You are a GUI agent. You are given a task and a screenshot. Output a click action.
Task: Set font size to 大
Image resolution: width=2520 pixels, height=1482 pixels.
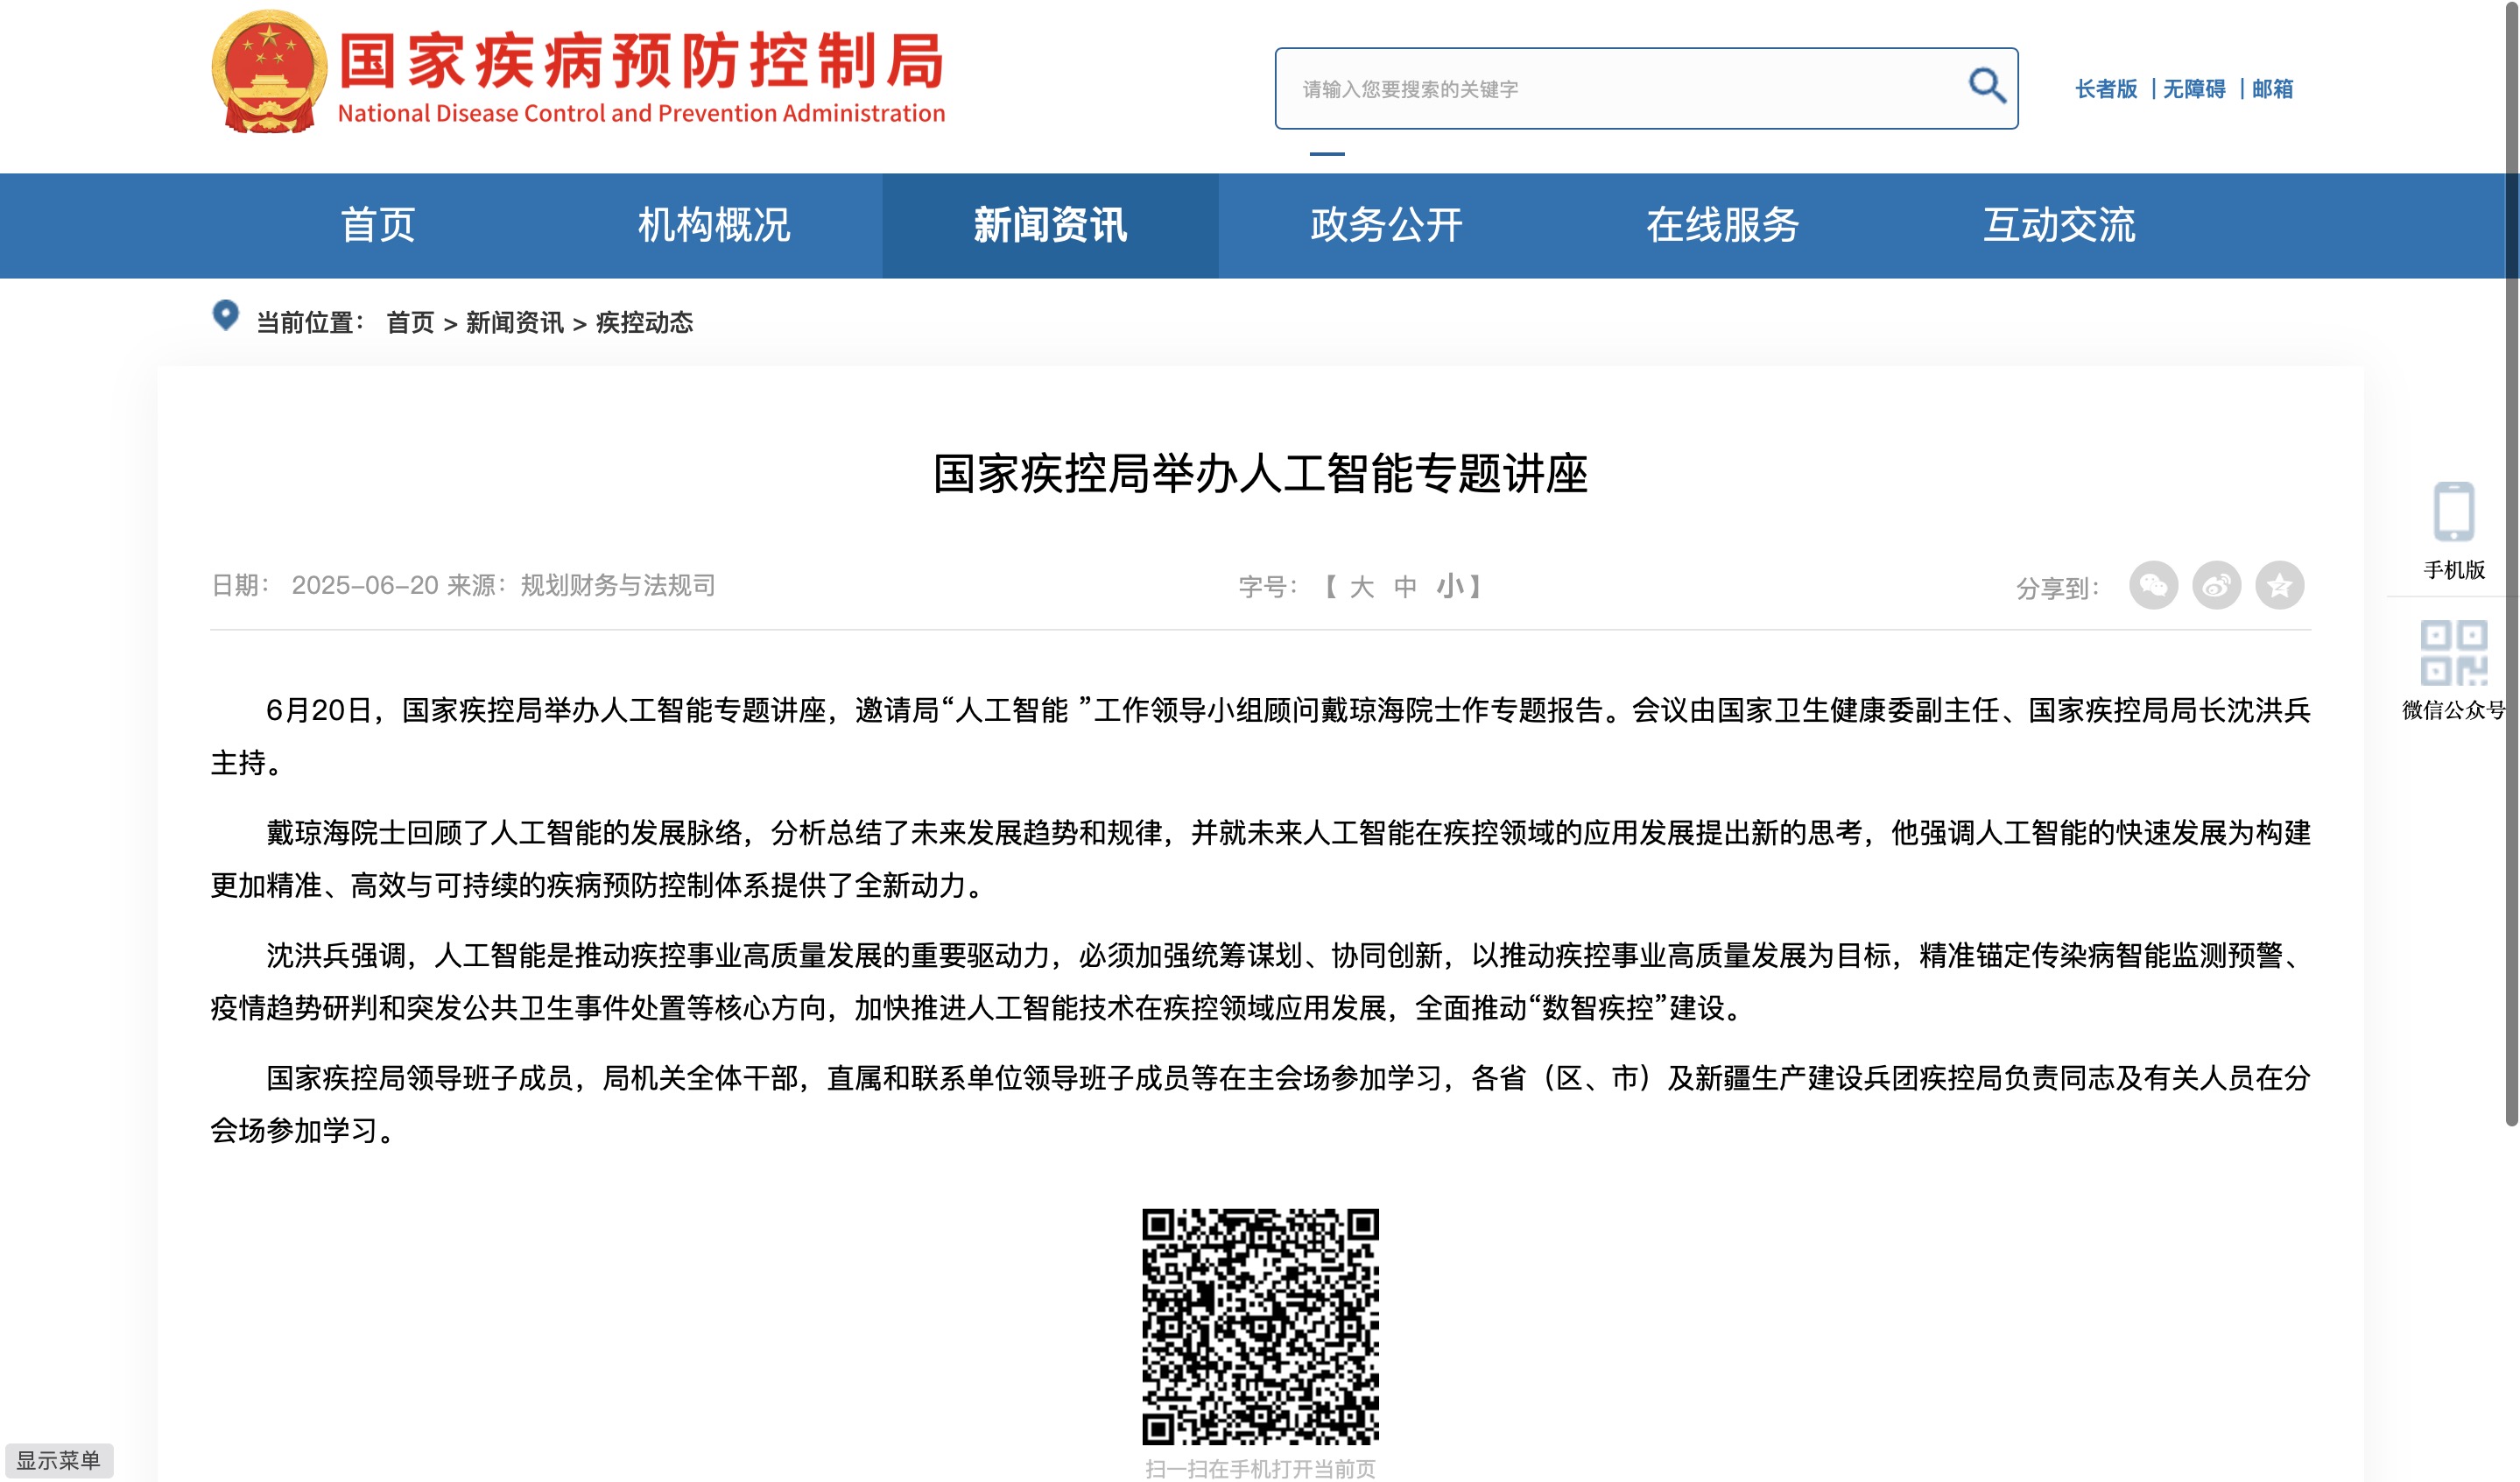[1361, 587]
